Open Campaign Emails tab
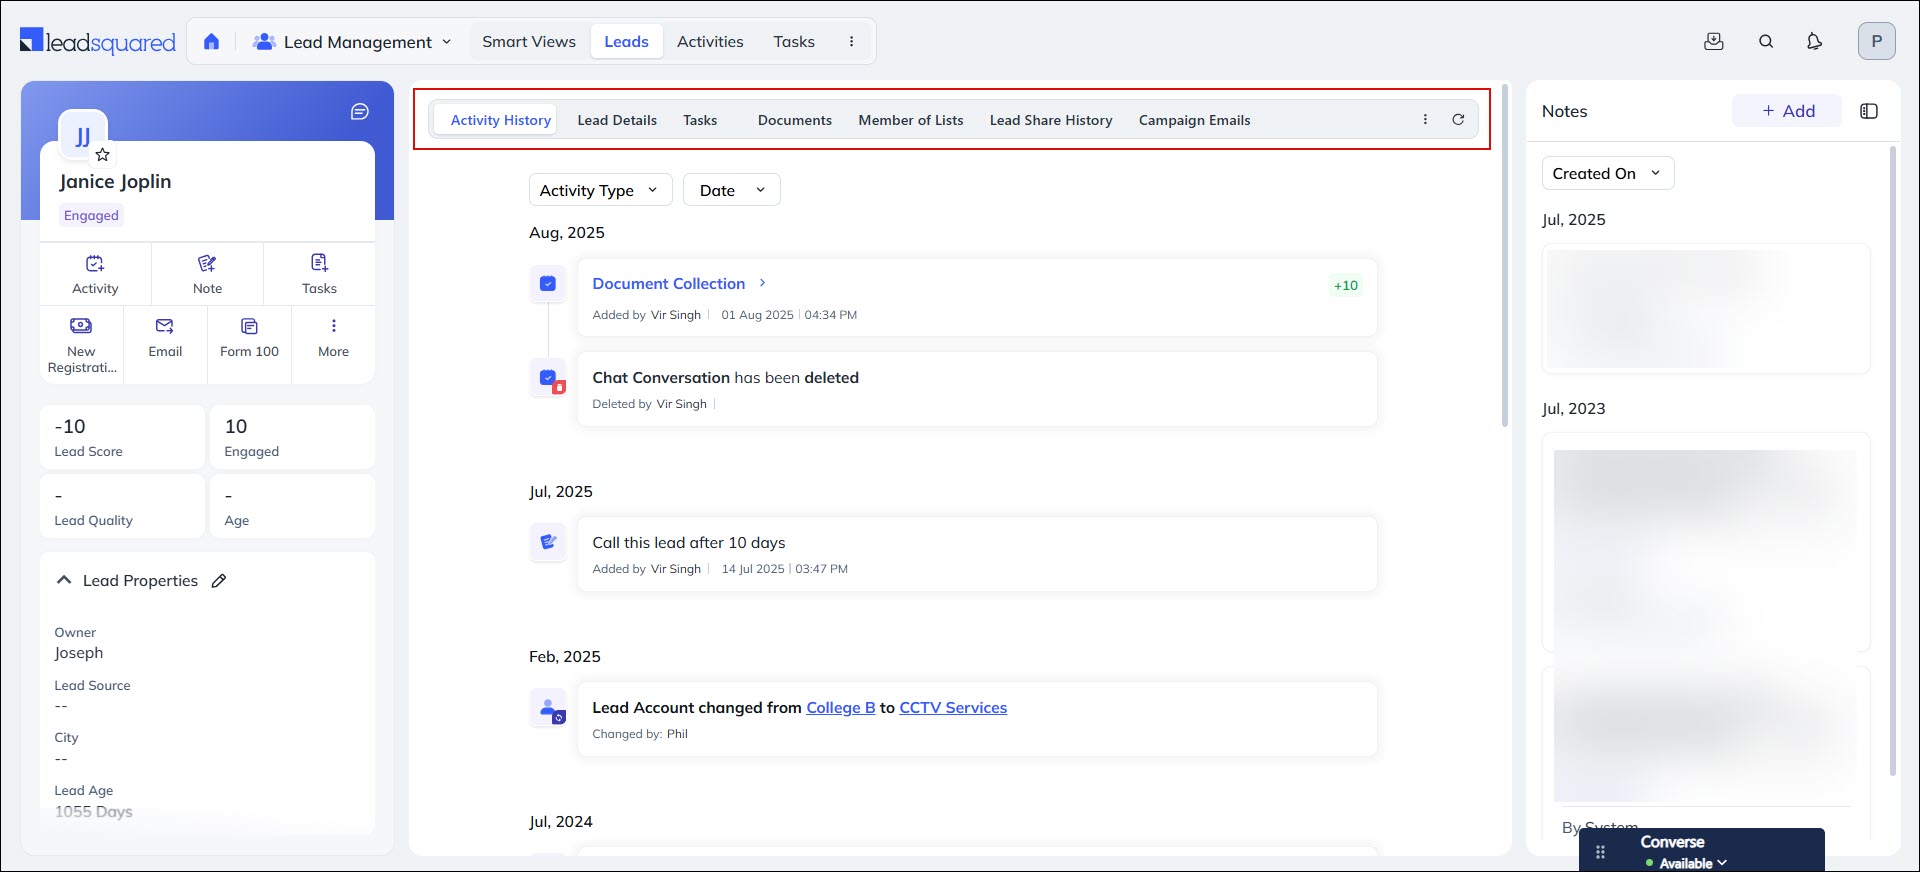This screenshot has height=872, width=1920. coord(1194,120)
